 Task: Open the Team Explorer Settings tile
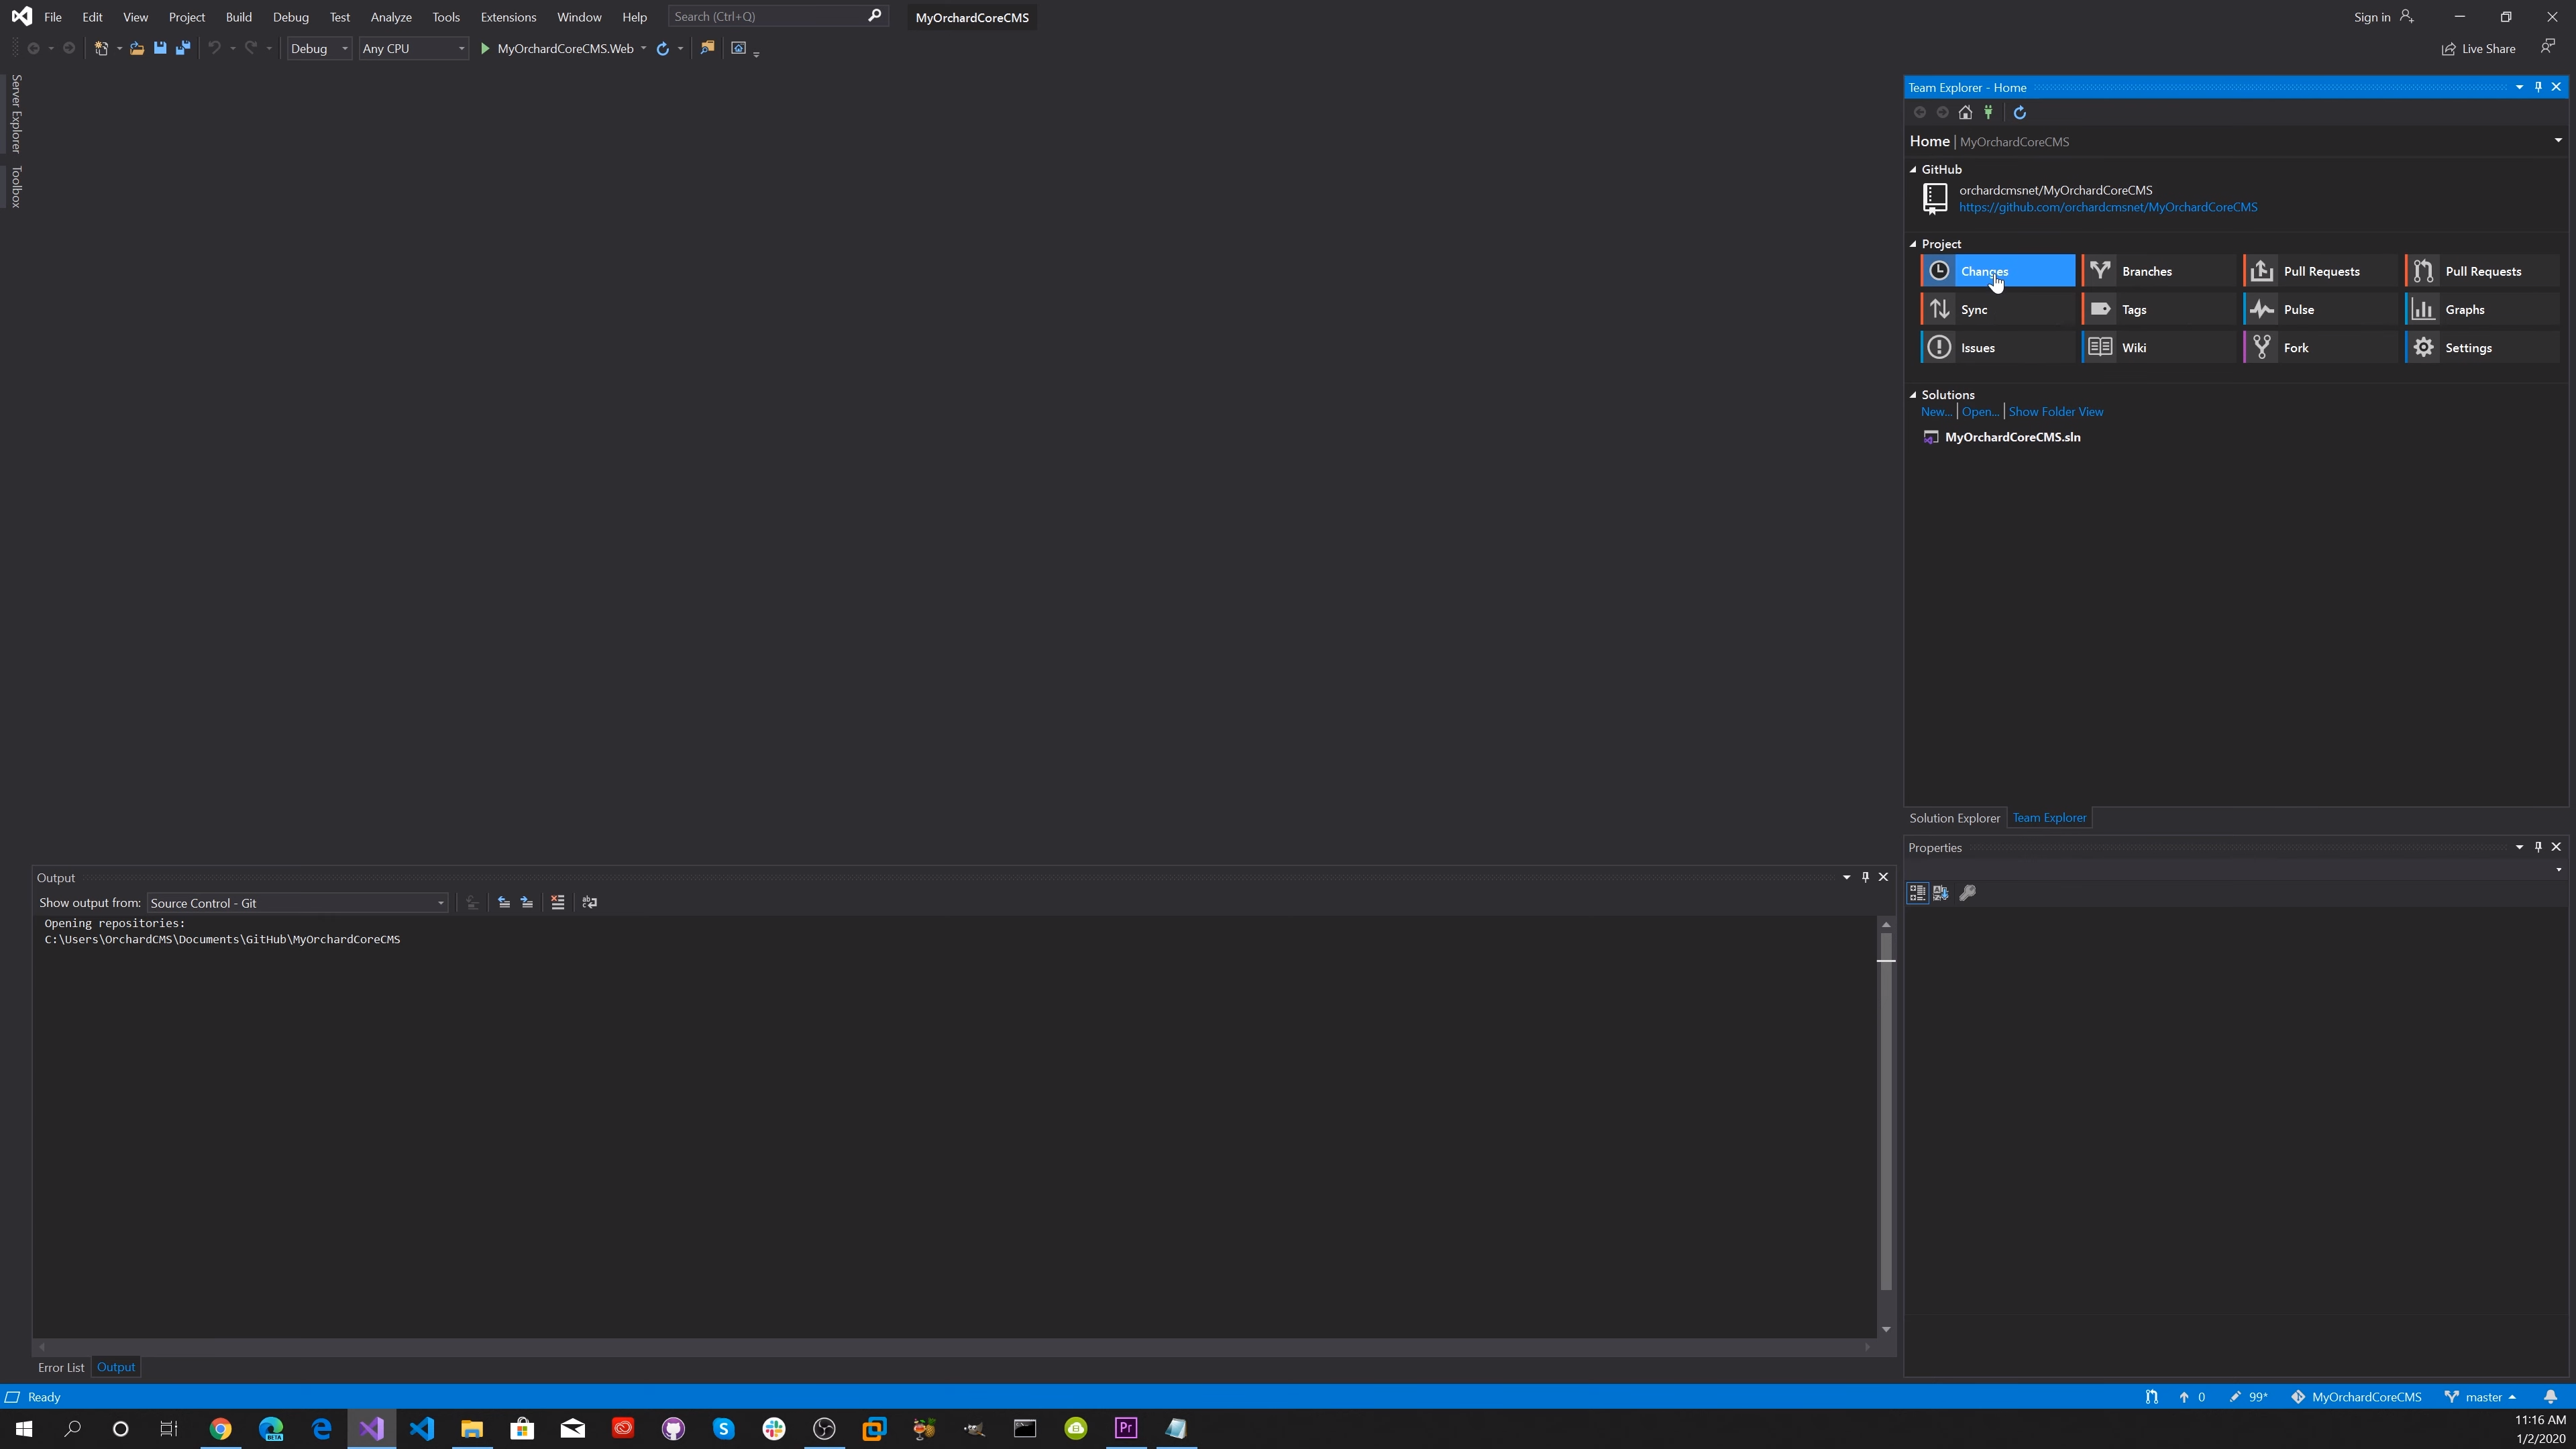click(2482, 347)
